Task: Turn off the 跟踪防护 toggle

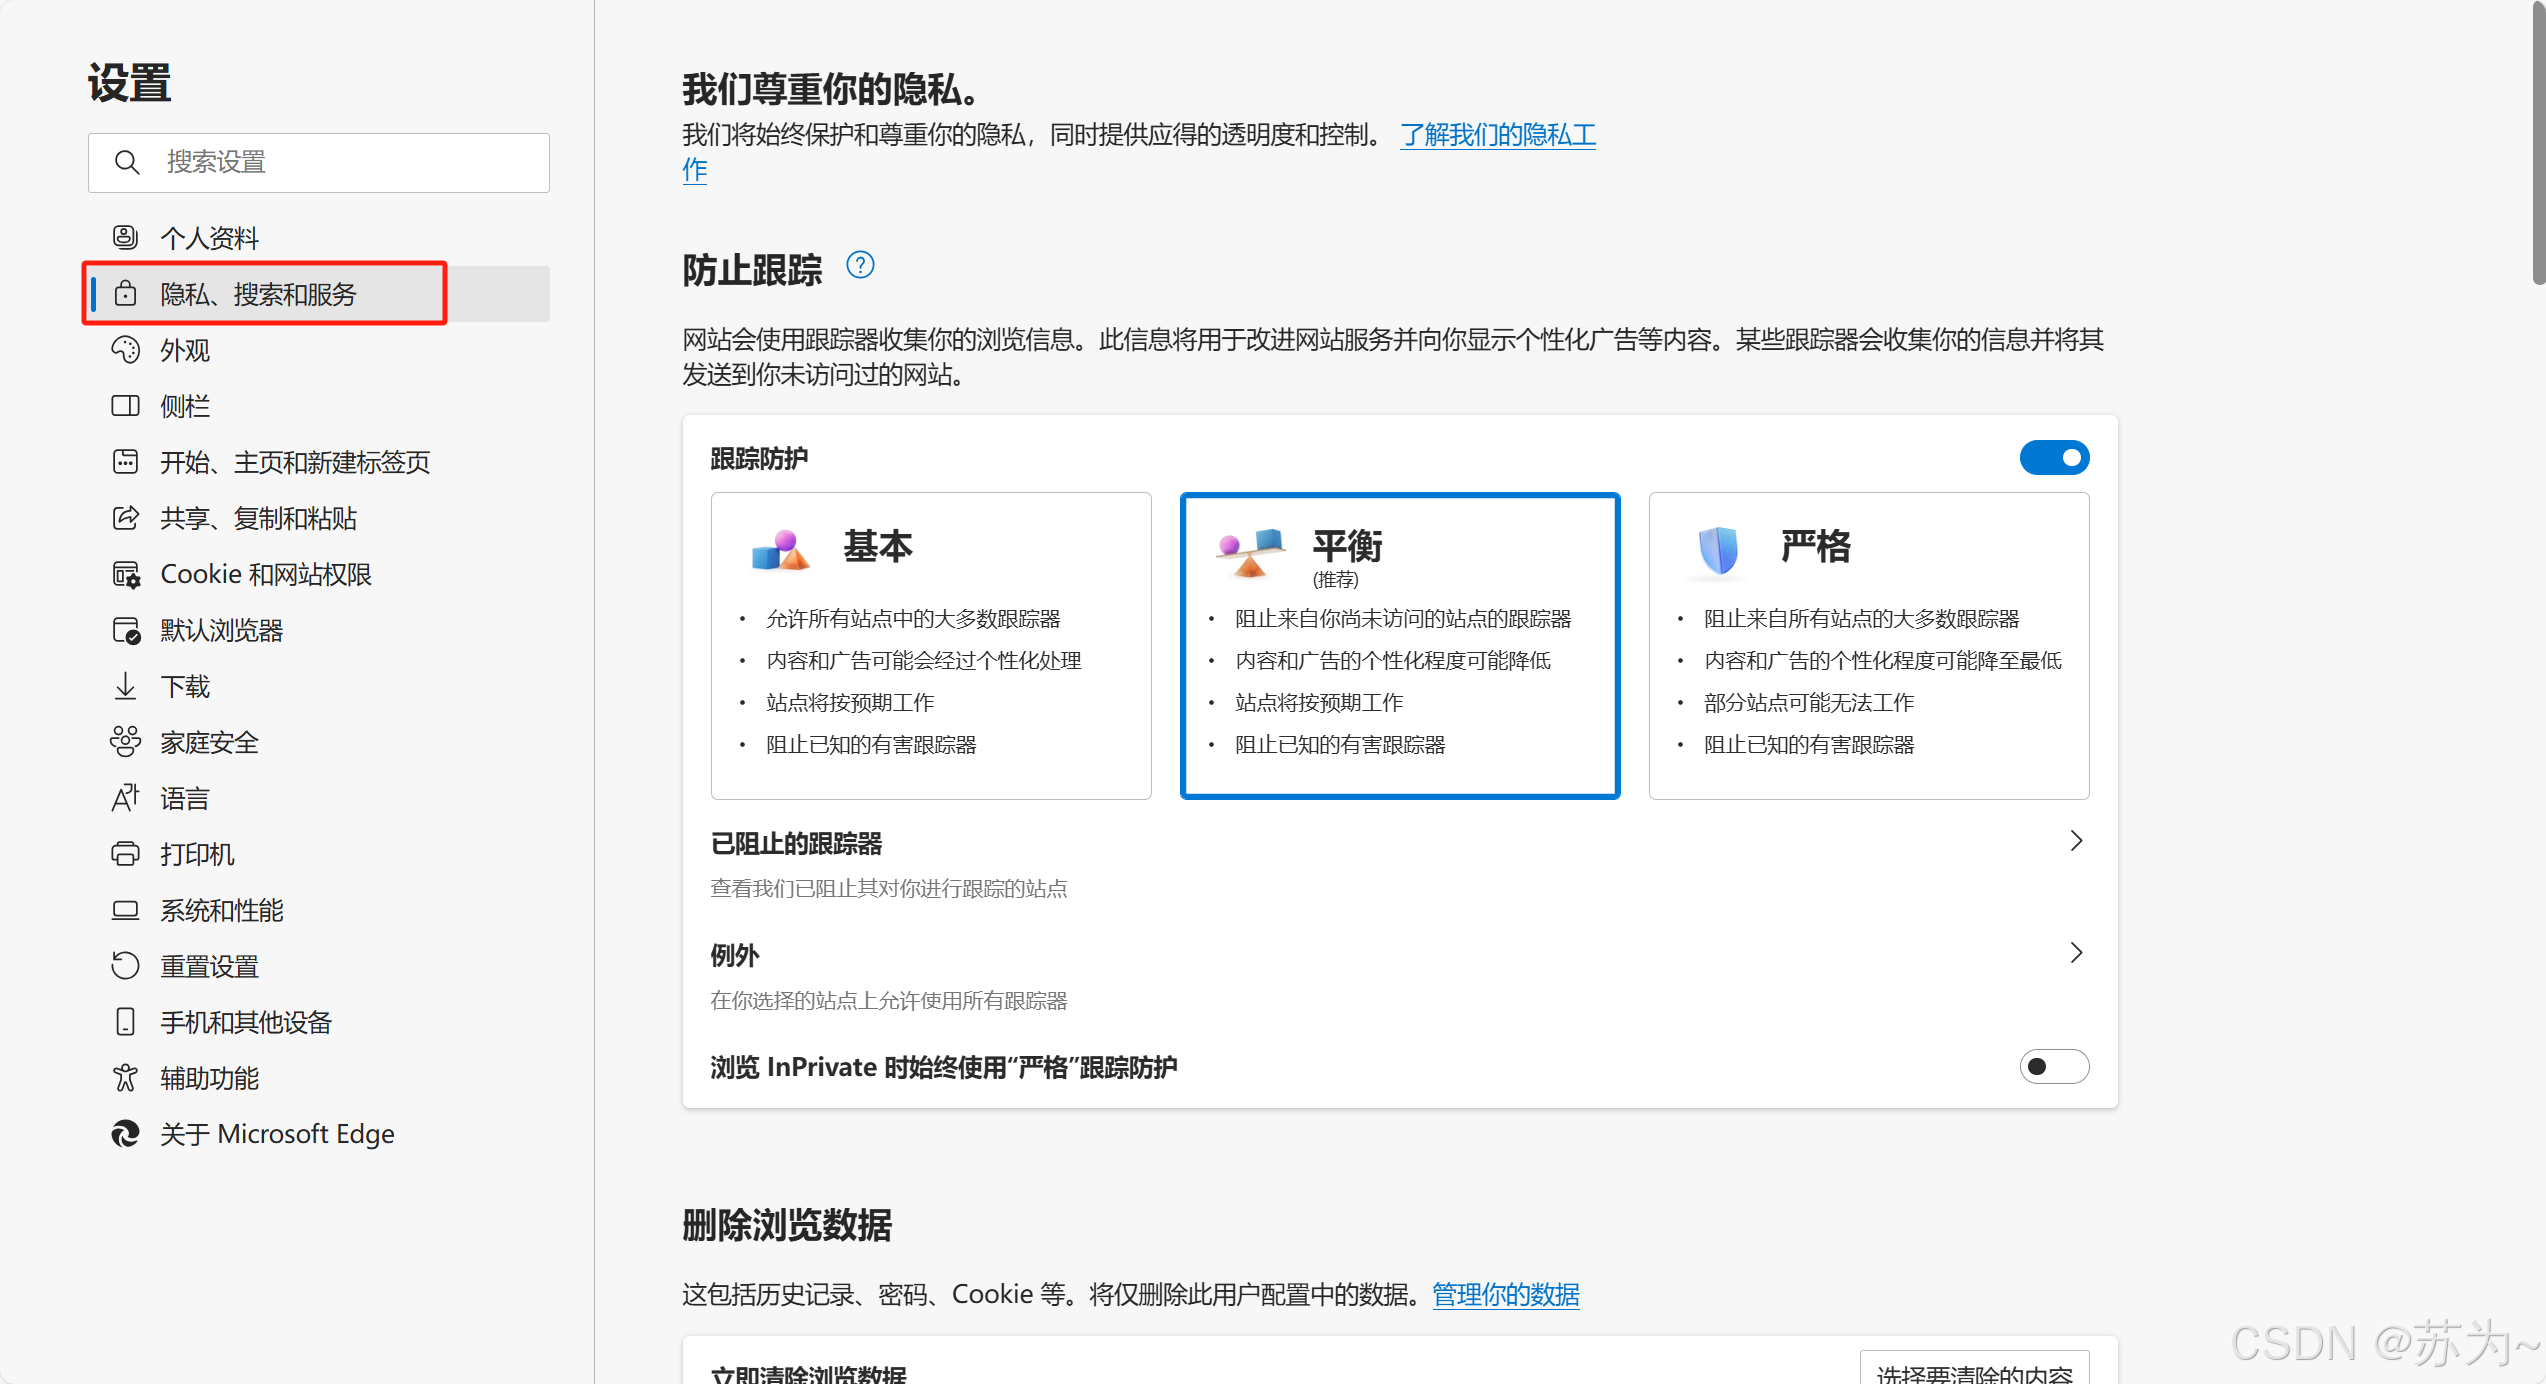Action: [2054, 458]
